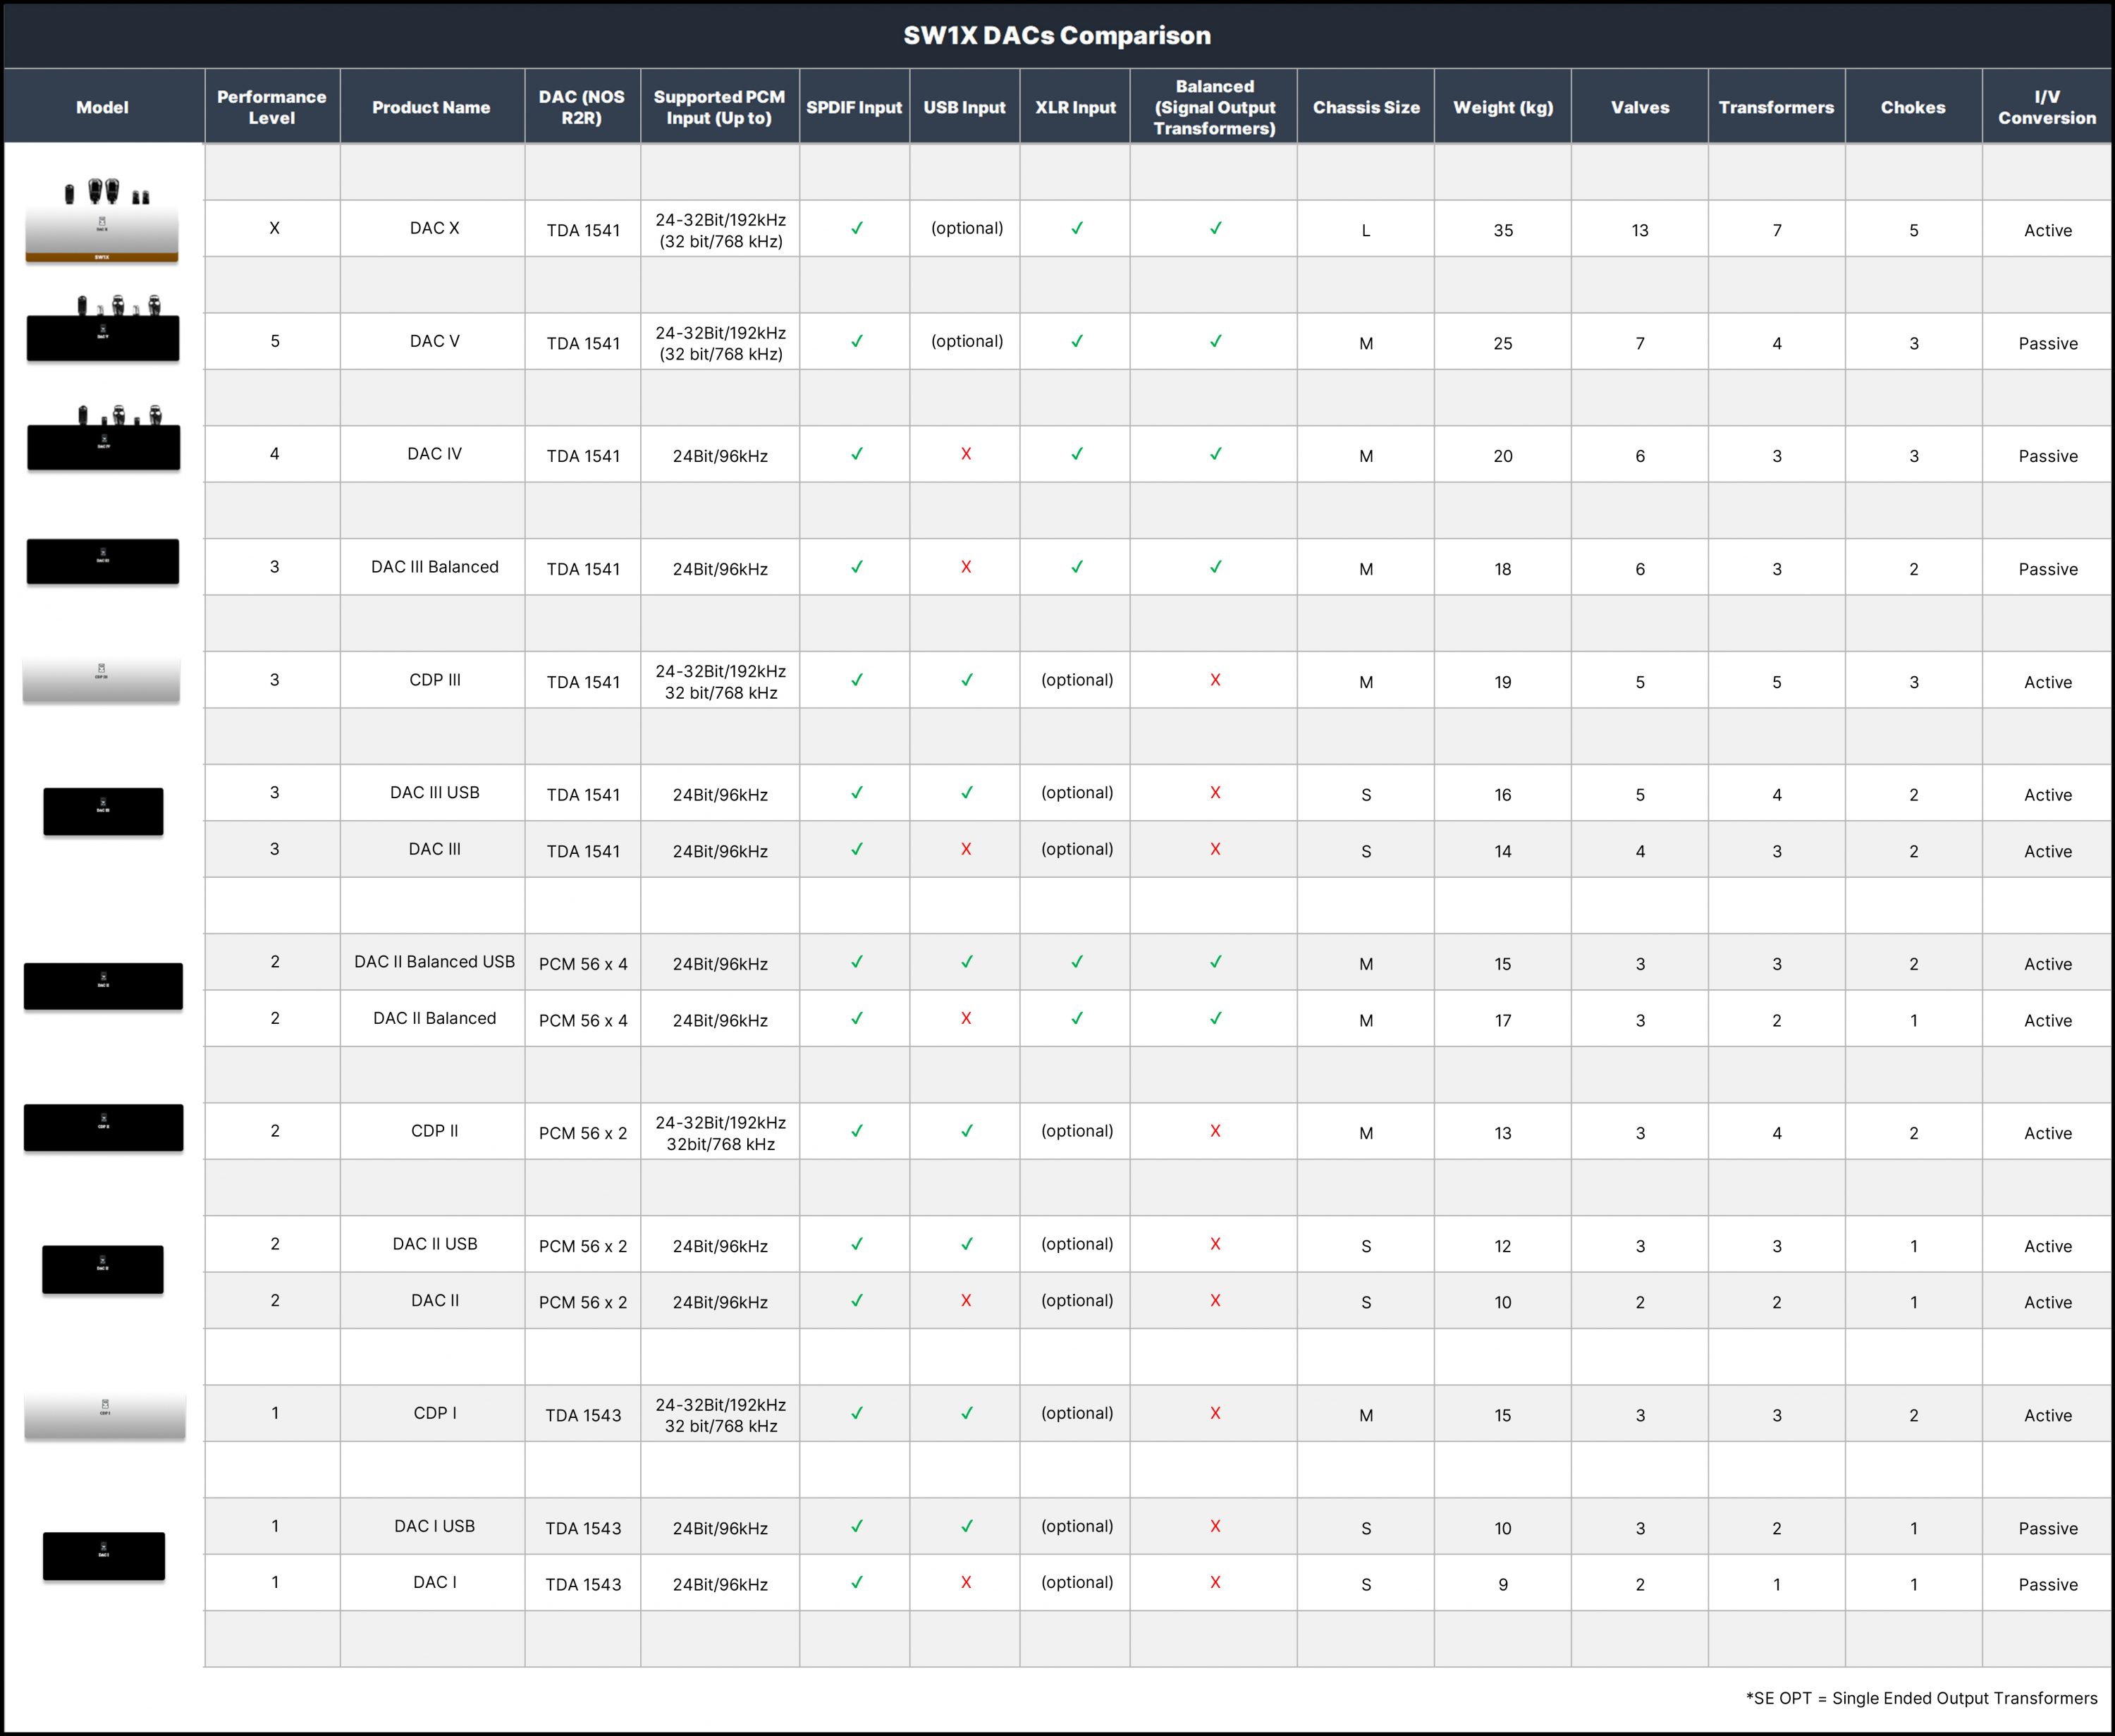Viewport: 2115px width, 1736px height.
Task: Click the red USB cross in DAC IV row
Action: (966, 454)
